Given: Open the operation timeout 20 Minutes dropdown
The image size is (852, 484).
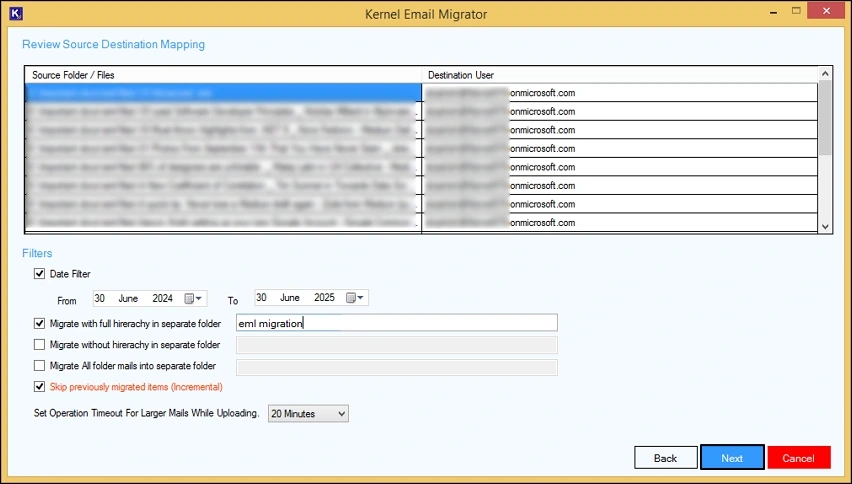Looking at the screenshot, I should coord(308,413).
